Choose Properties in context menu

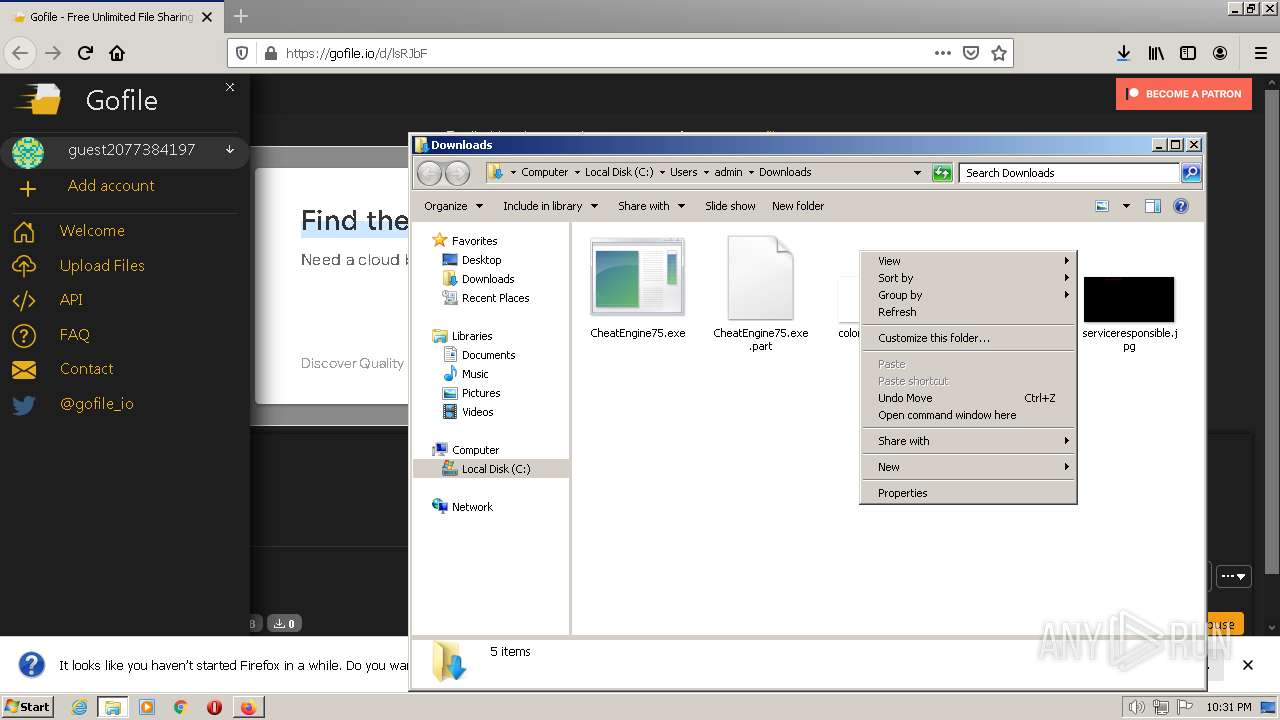pos(968,493)
